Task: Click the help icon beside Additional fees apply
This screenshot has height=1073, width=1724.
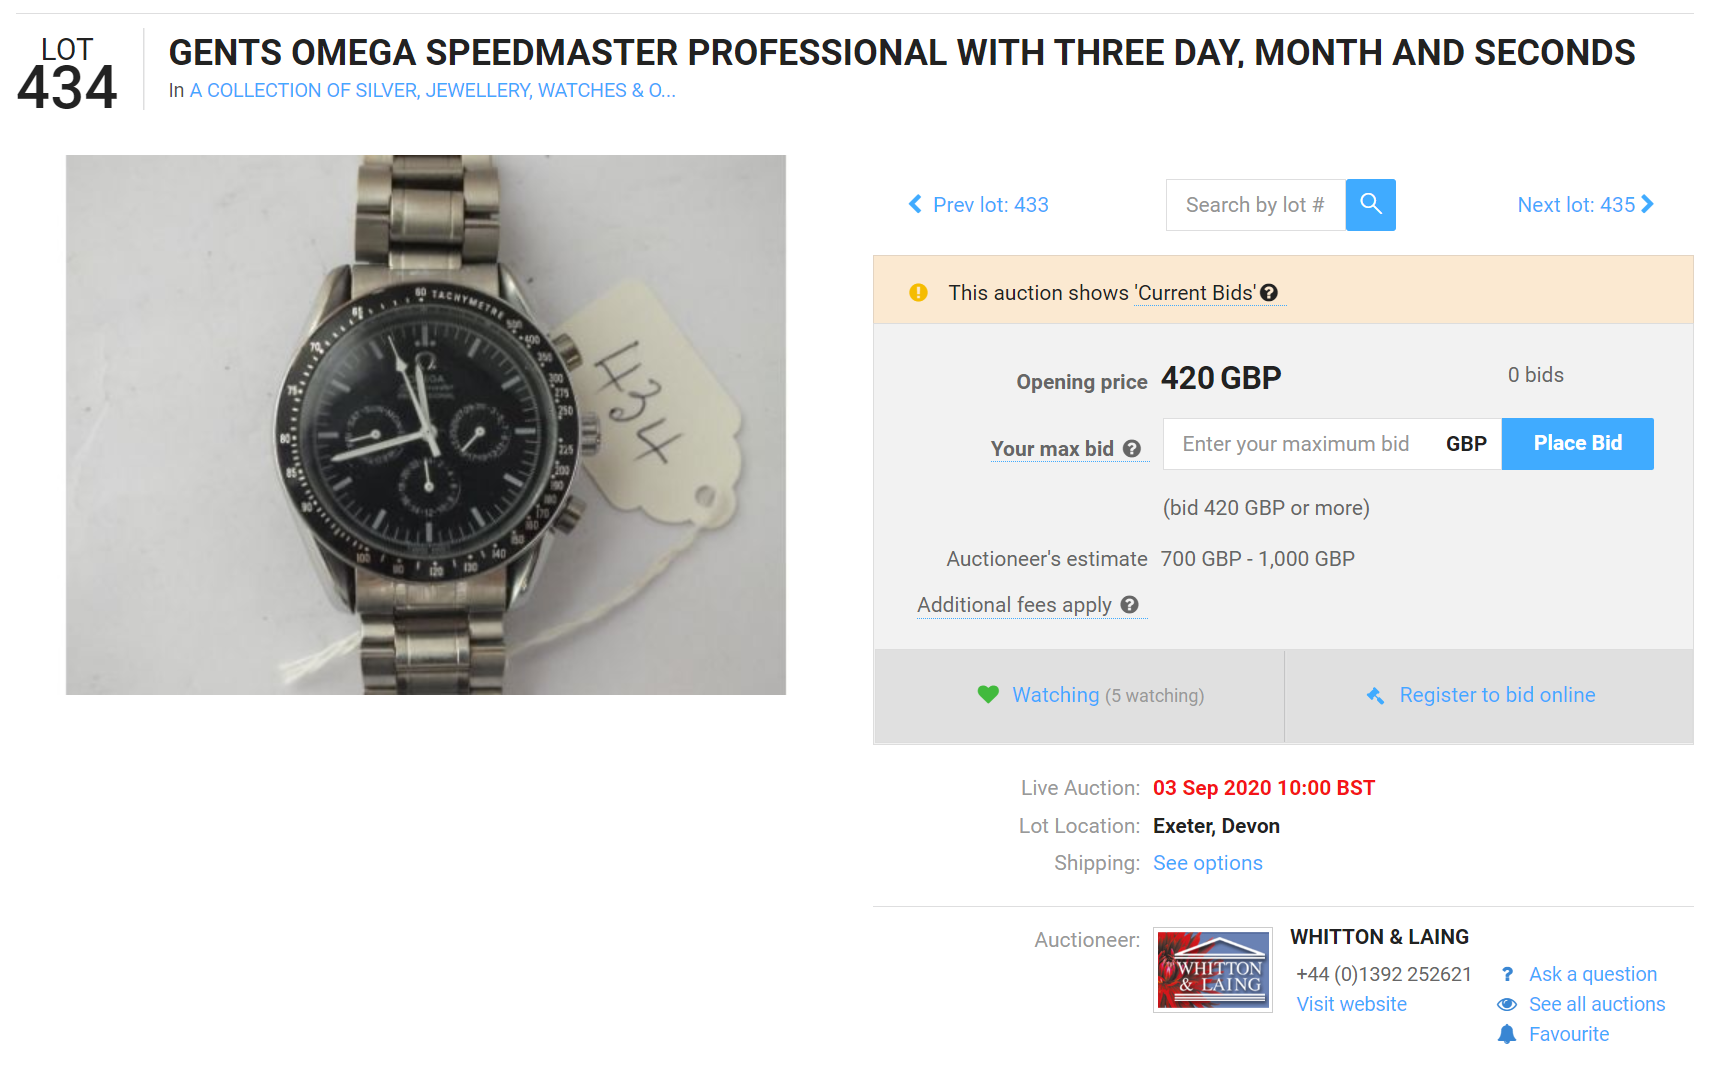Action: [x=1130, y=605]
